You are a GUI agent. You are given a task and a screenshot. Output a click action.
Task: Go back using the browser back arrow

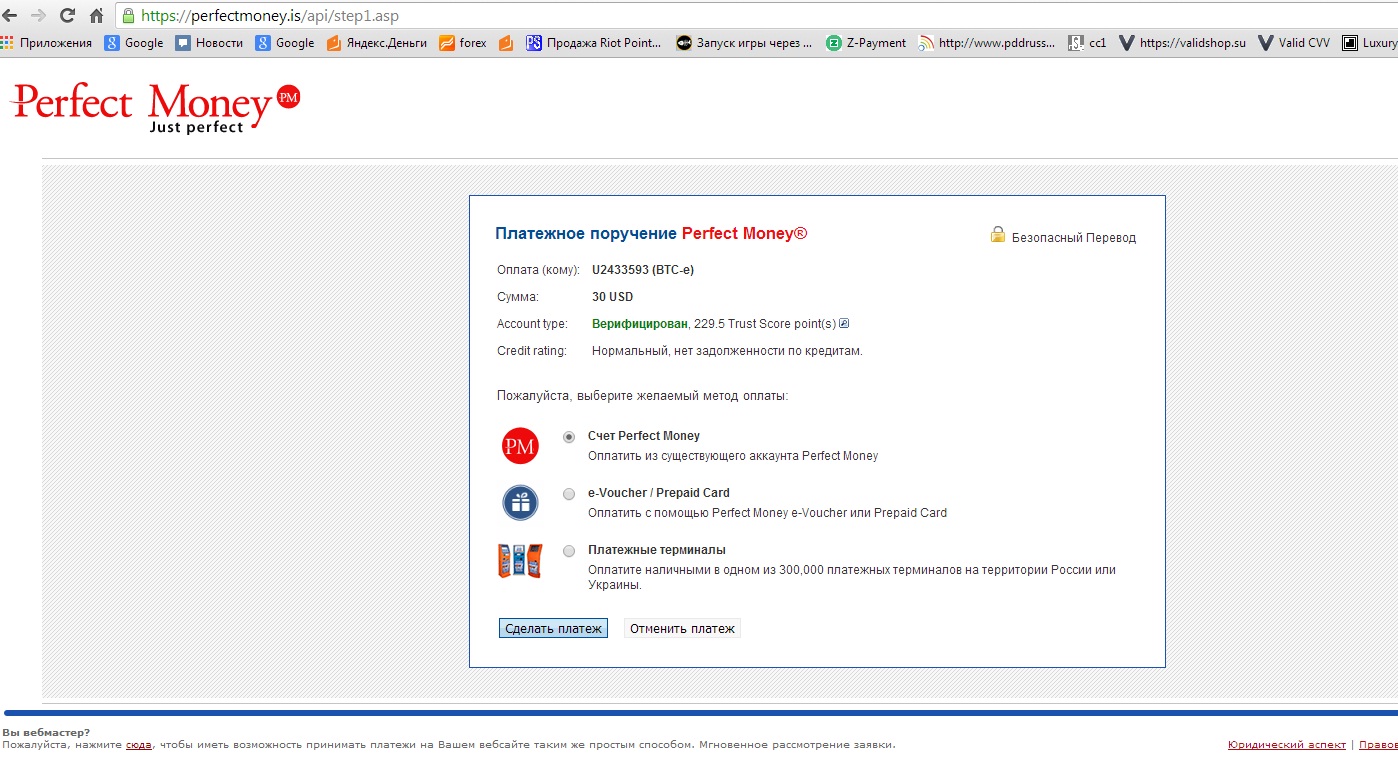coord(12,16)
